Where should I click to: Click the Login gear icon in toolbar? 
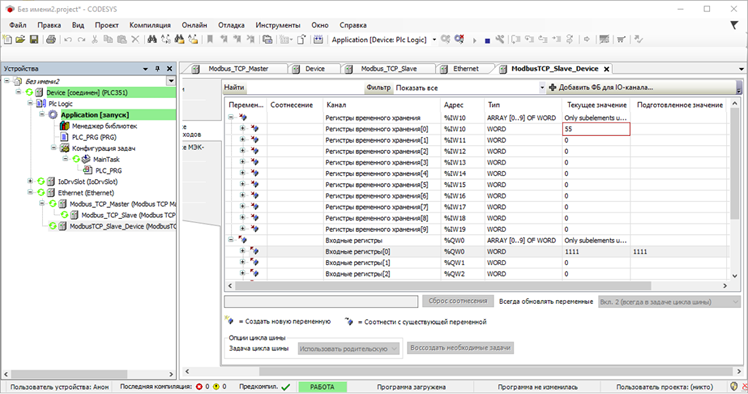(446, 40)
